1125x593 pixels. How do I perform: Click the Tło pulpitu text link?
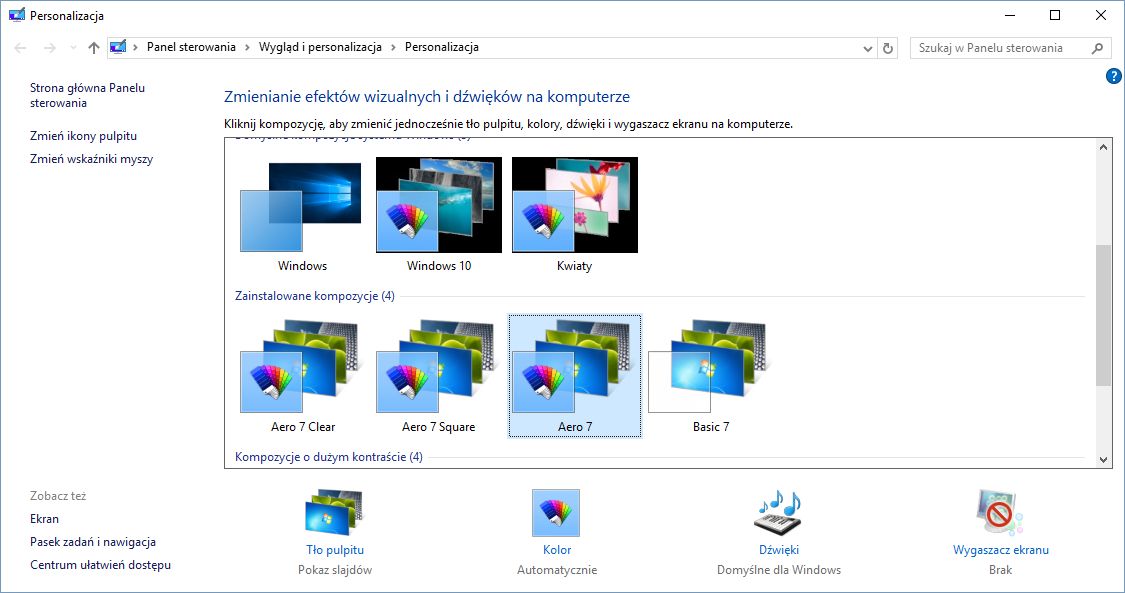click(334, 550)
